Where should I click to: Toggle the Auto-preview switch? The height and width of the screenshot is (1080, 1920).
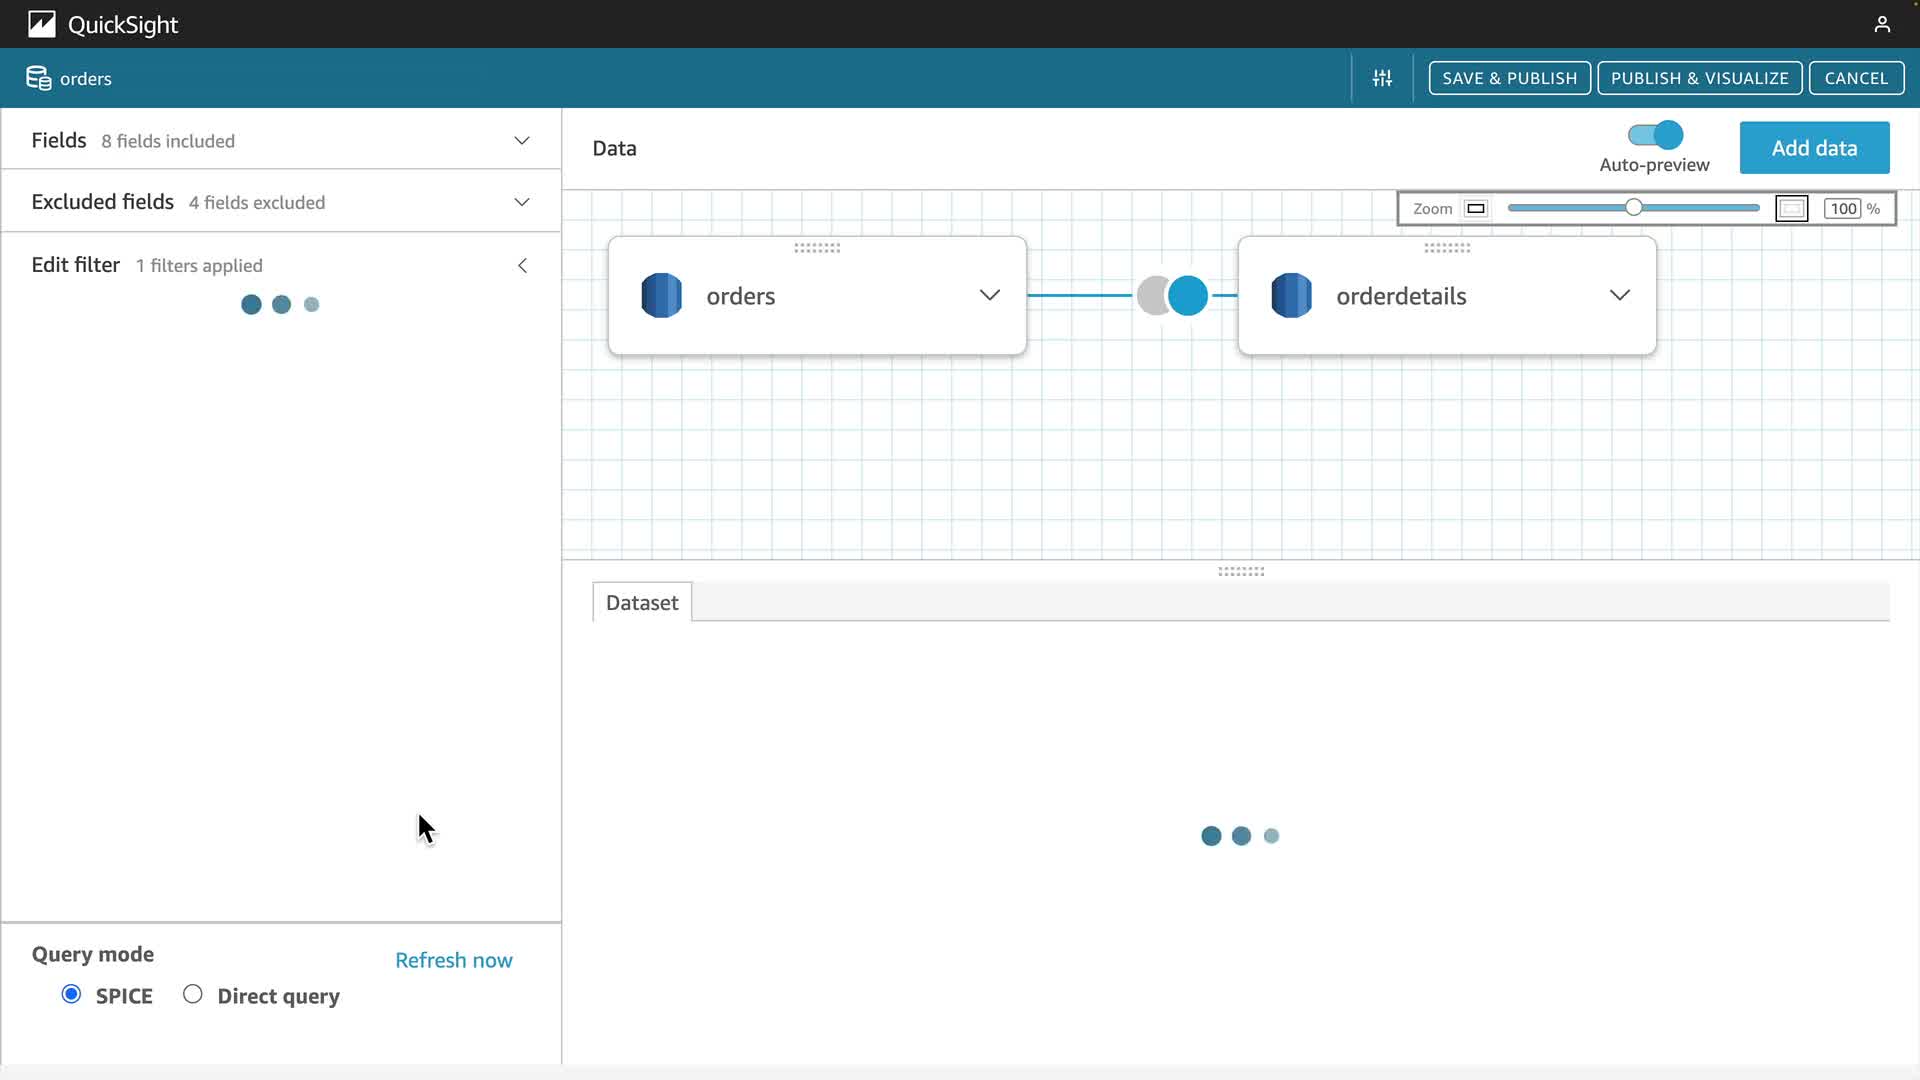coord(1655,135)
